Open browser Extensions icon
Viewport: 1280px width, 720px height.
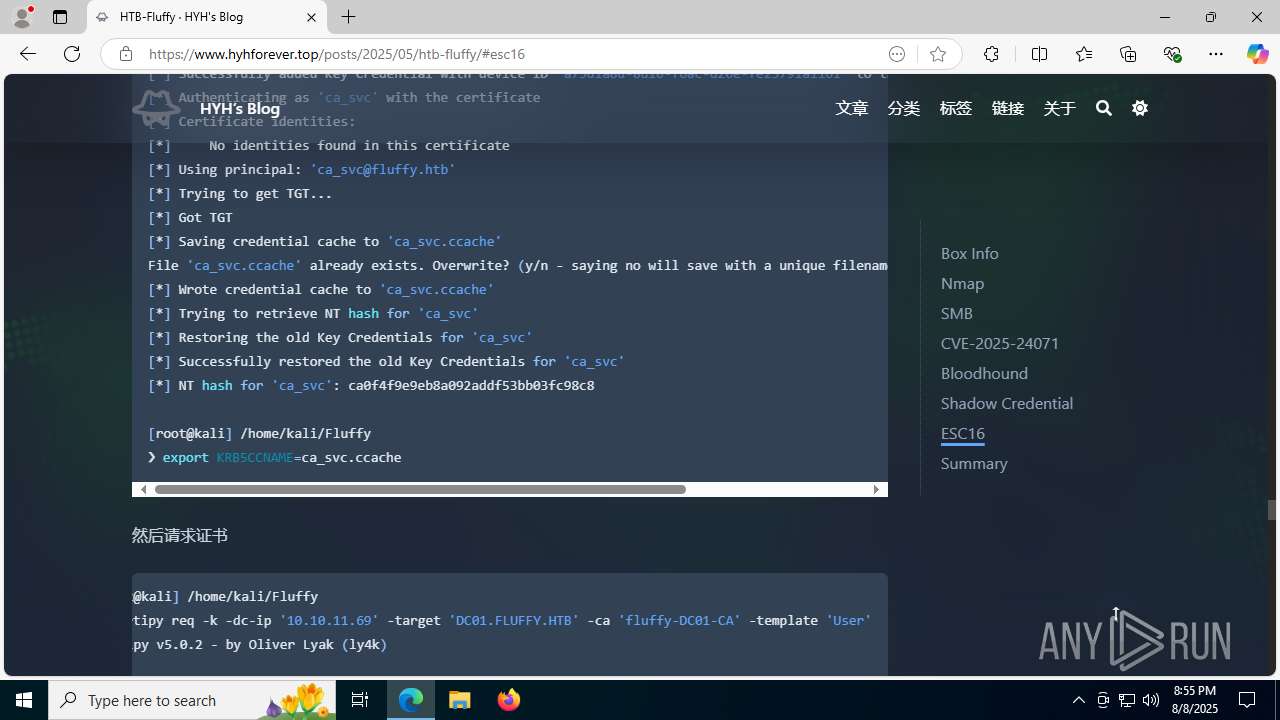(991, 54)
